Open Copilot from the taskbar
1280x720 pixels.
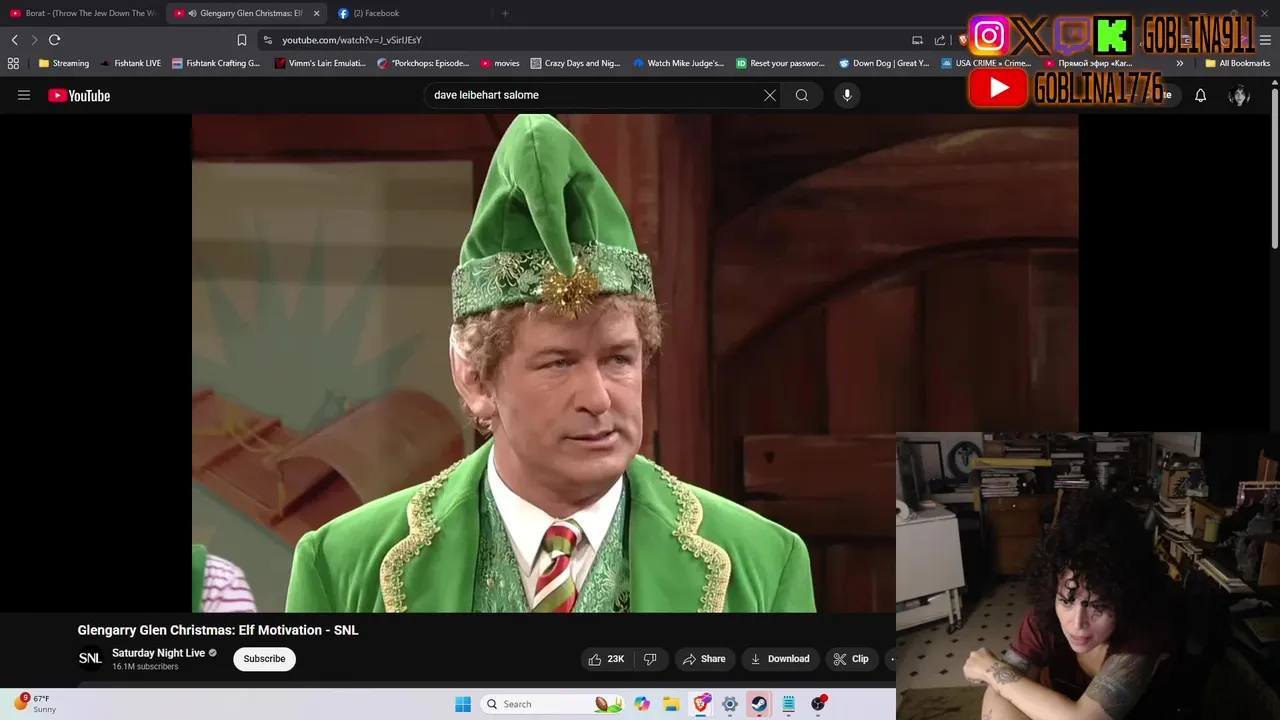642,704
